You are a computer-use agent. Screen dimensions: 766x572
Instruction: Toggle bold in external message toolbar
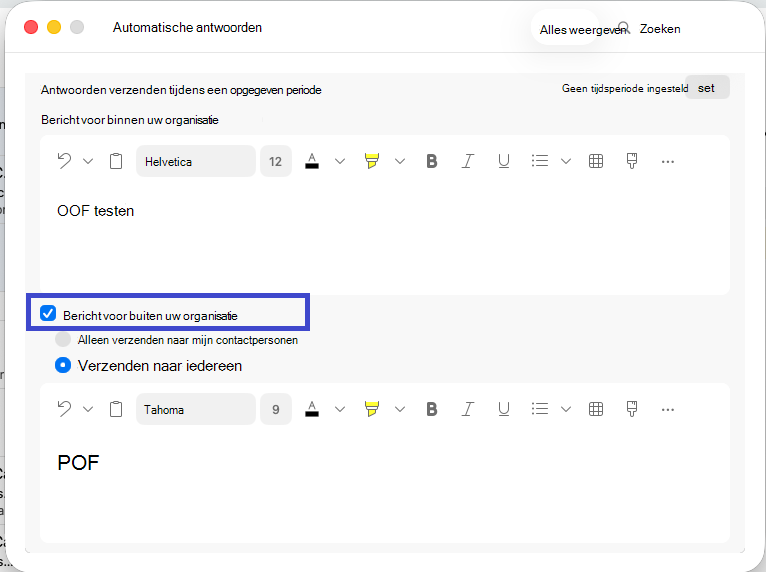click(431, 409)
